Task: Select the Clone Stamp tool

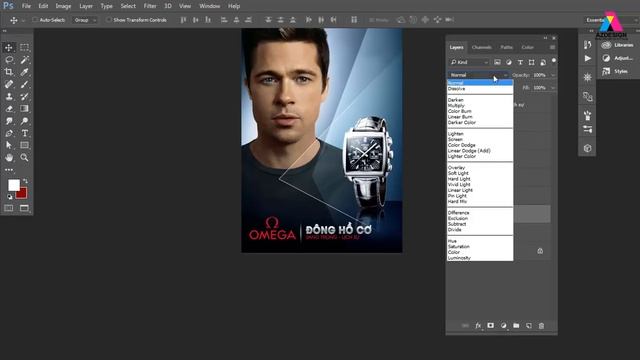Action: pyautogui.click(x=9, y=96)
